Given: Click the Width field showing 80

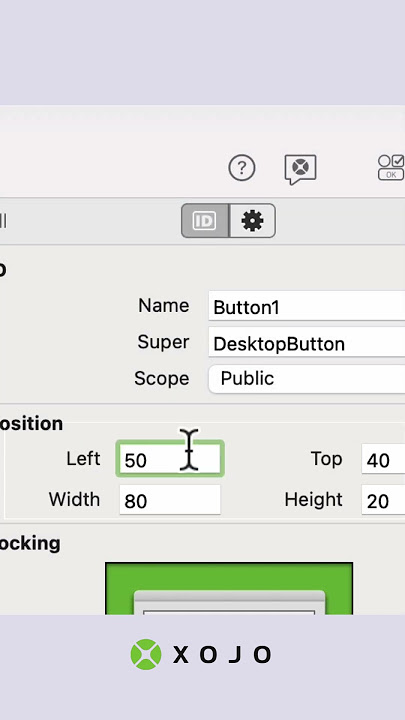Looking at the screenshot, I should point(170,500).
